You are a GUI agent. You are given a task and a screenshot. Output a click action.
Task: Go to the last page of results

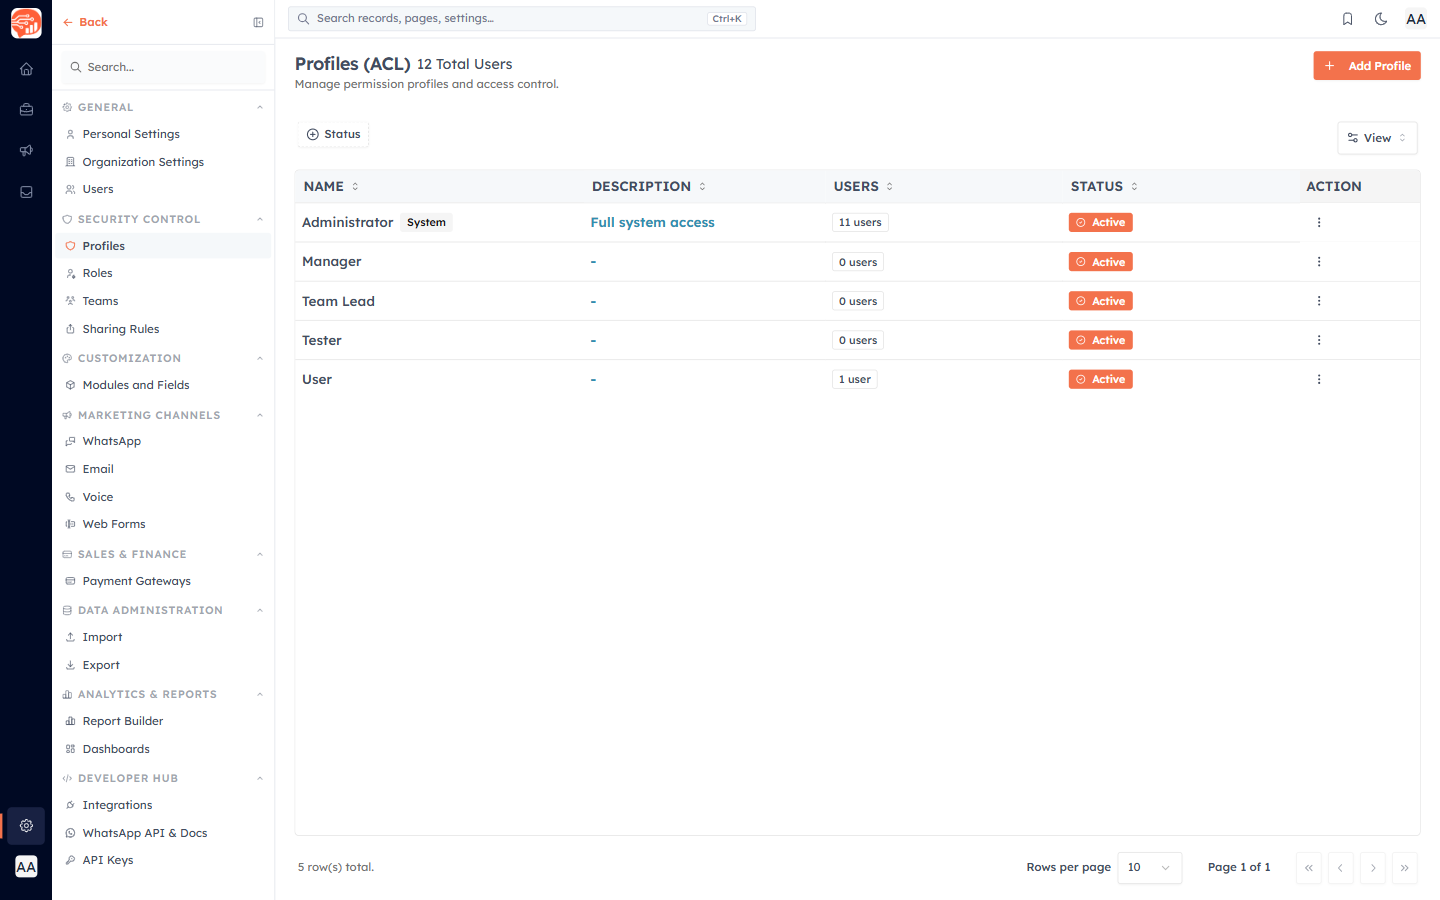tap(1405, 868)
